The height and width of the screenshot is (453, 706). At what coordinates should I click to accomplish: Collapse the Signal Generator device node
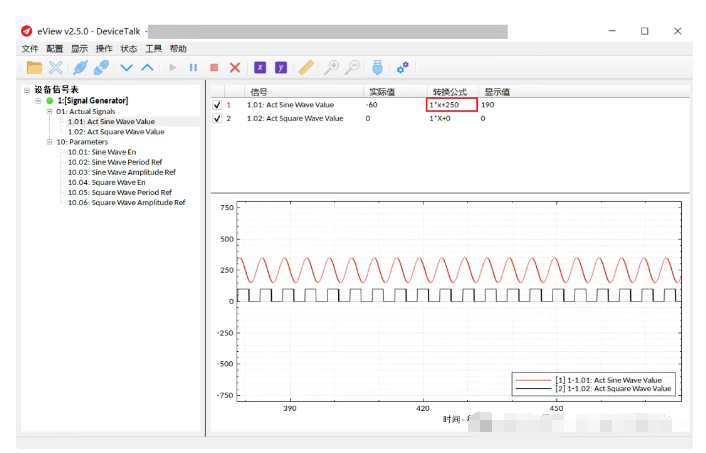[x=38, y=100]
